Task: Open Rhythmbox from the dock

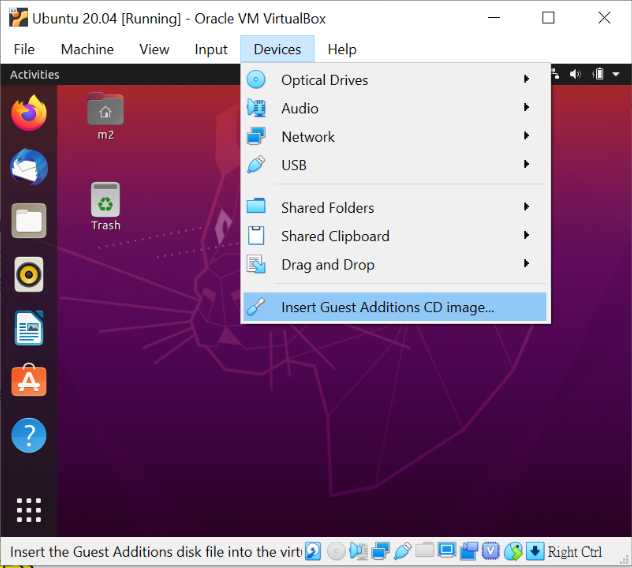Action: 29,275
